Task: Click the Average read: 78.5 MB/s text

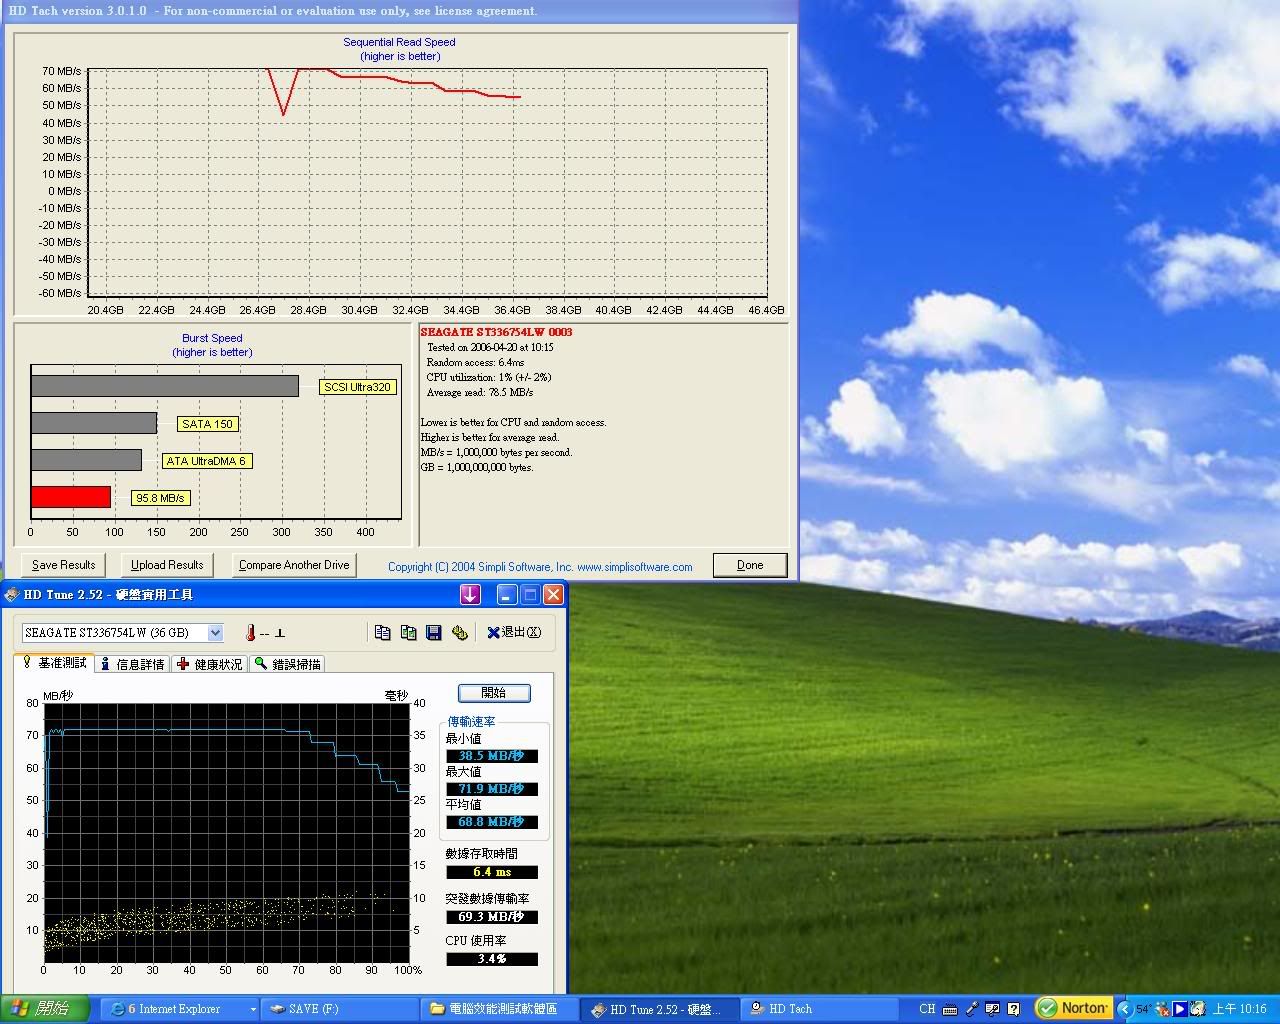Action: pos(479,393)
